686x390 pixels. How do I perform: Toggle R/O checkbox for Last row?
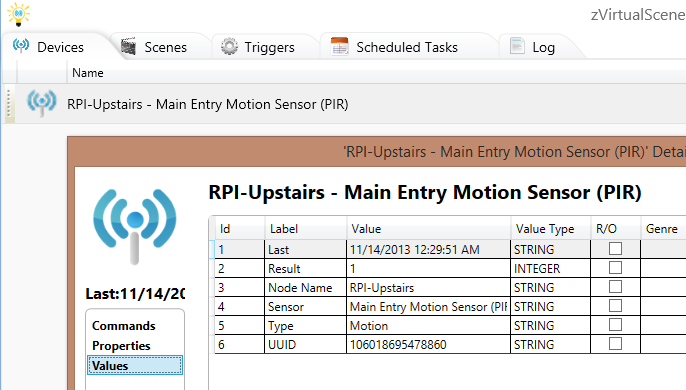615,249
